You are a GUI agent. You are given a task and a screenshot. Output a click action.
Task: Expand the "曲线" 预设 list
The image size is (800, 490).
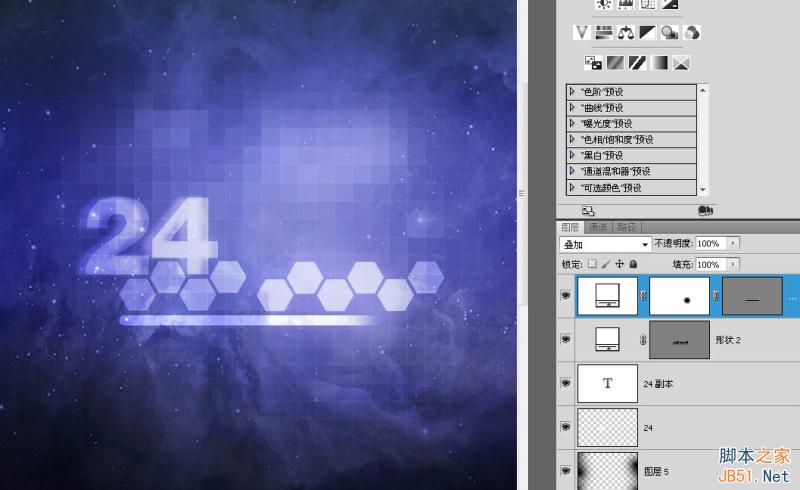pos(572,108)
